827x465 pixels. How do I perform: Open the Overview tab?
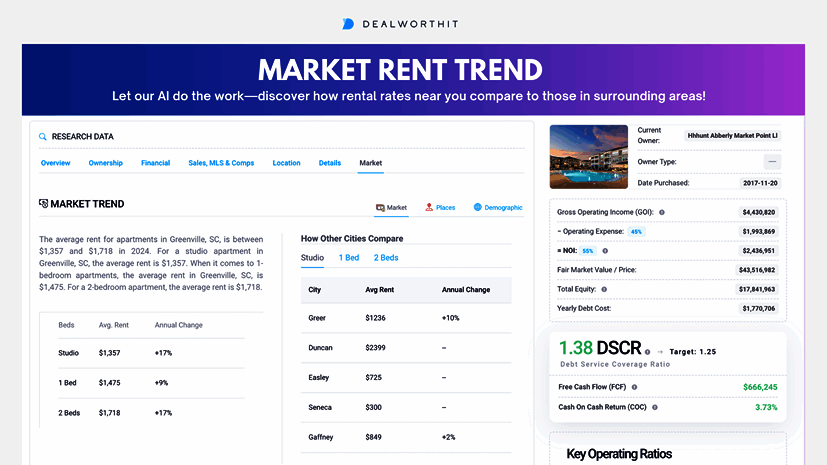click(55, 163)
